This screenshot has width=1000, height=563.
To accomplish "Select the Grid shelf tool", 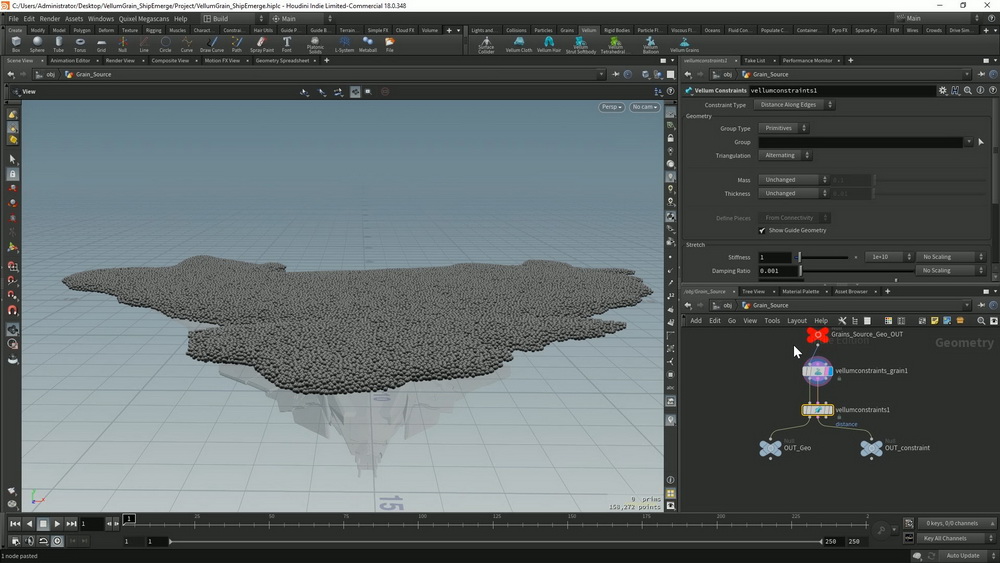I will coord(101,44).
